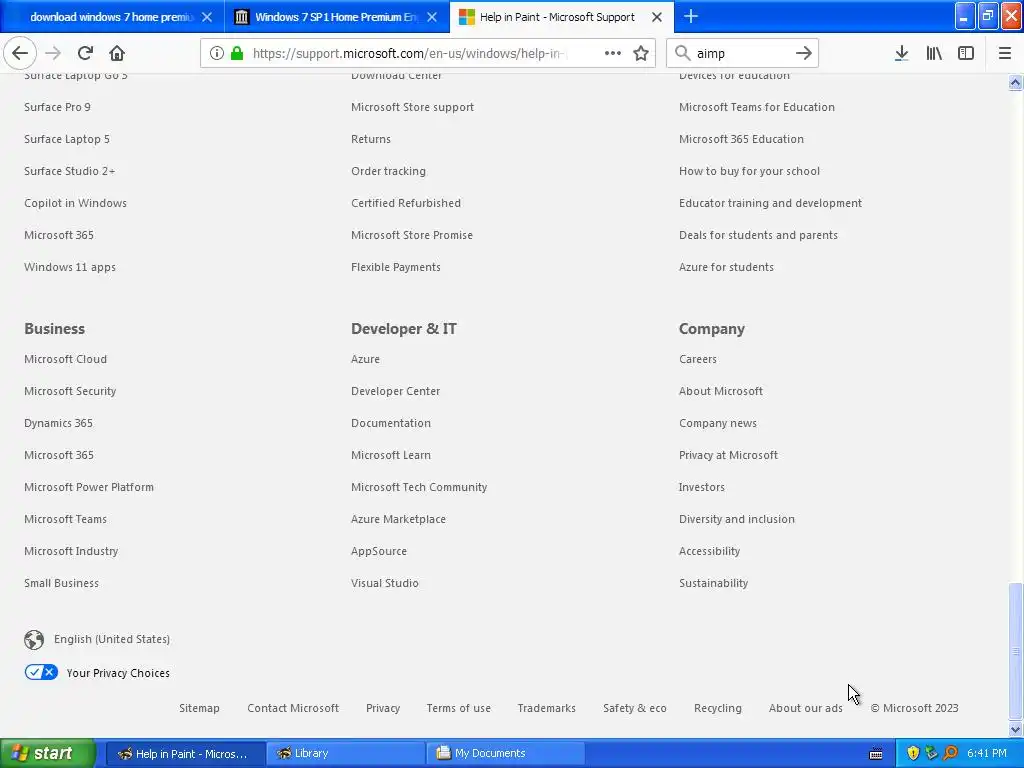Click the scrollbar up arrow

pyautogui.click(x=1015, y=82)
